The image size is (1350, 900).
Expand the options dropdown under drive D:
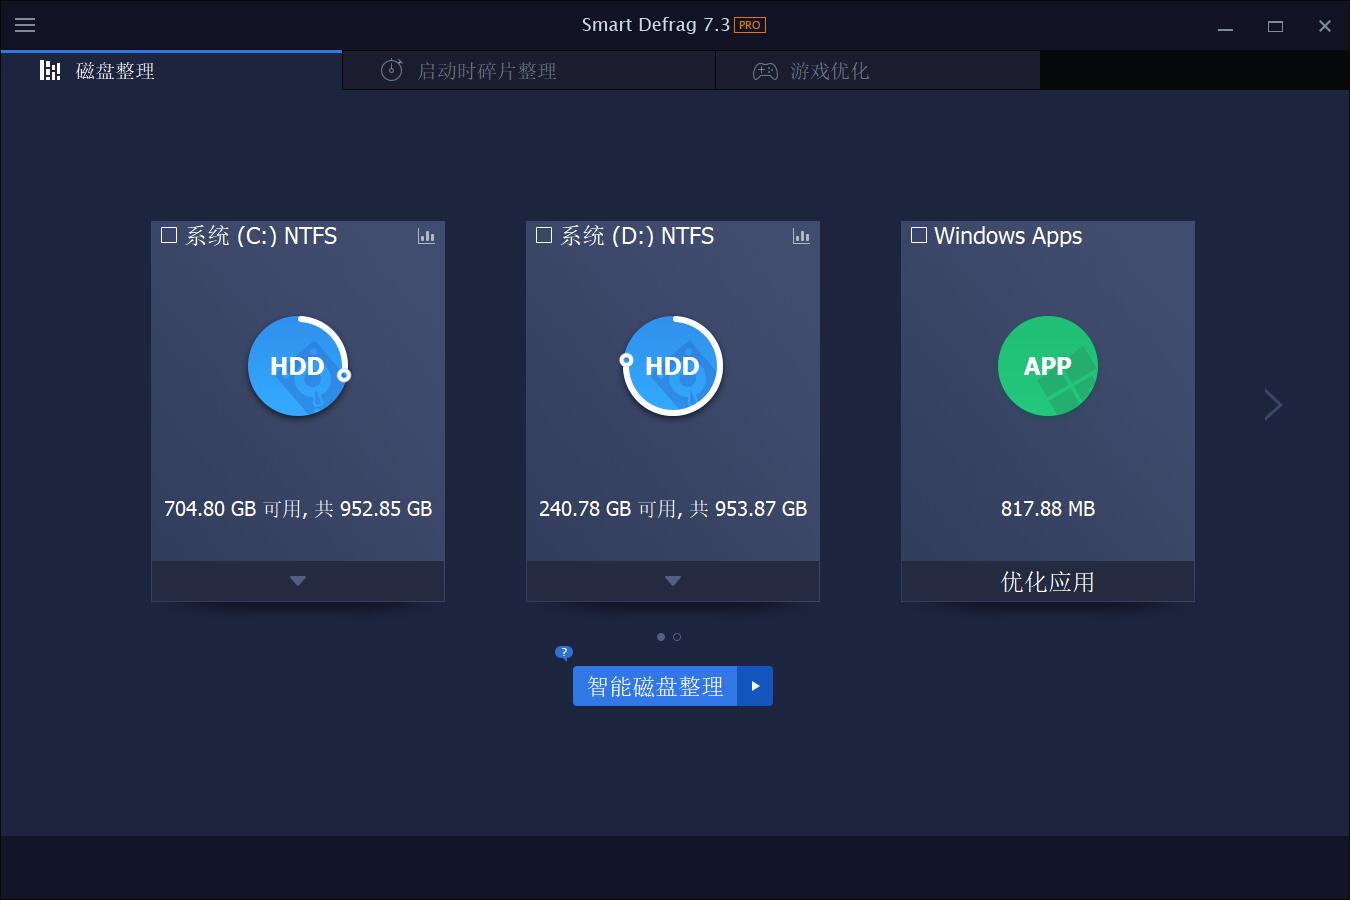tap(673, 581)
